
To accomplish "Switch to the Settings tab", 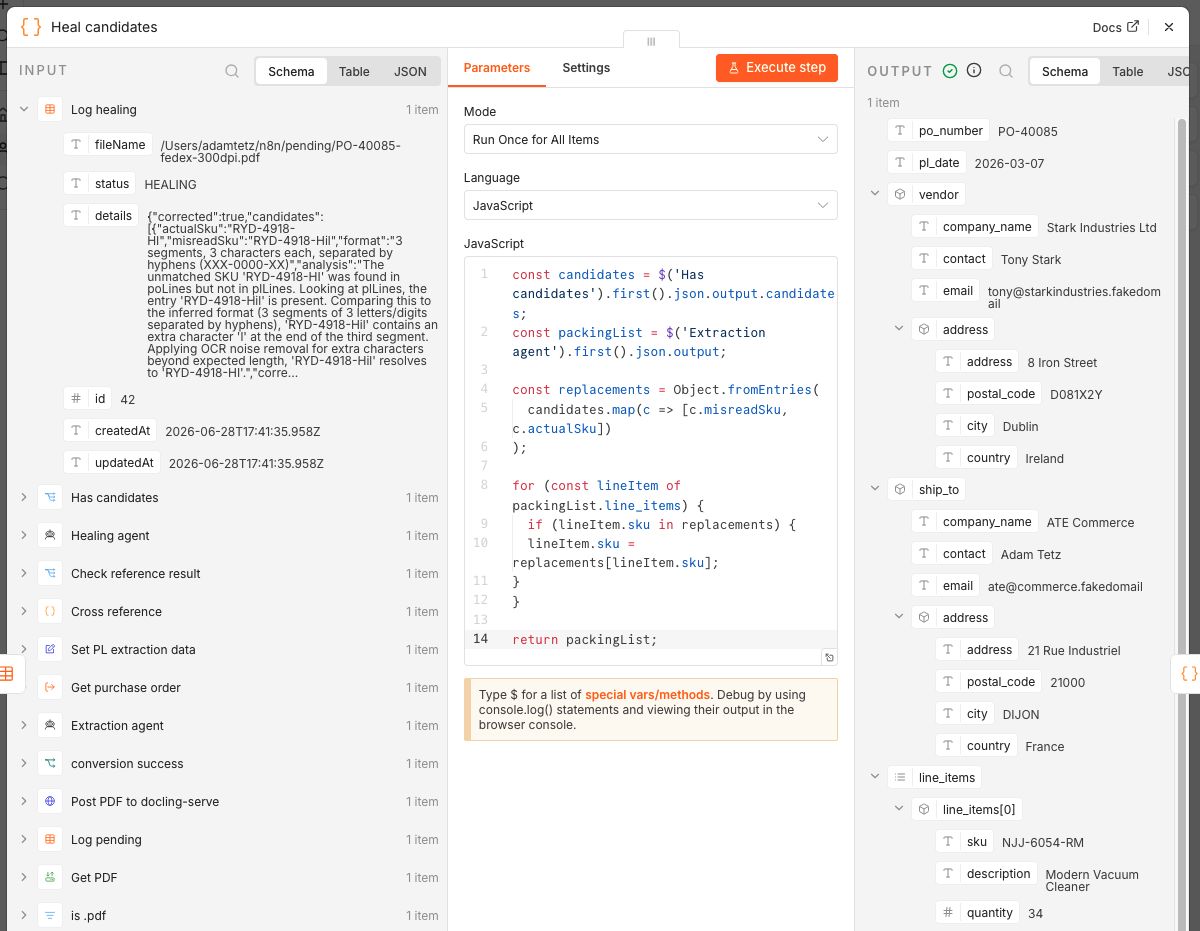I will click(x=586, y=68).
